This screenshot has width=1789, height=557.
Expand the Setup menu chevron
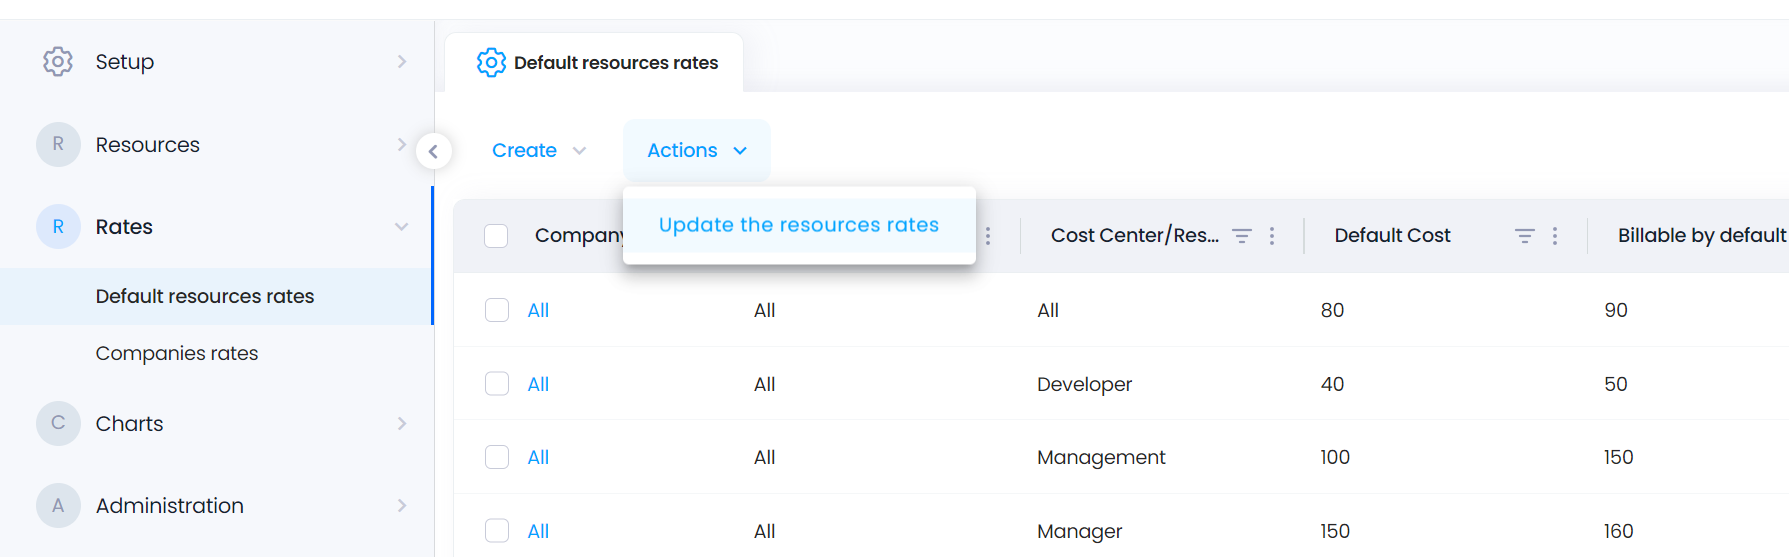coord(401,61)
